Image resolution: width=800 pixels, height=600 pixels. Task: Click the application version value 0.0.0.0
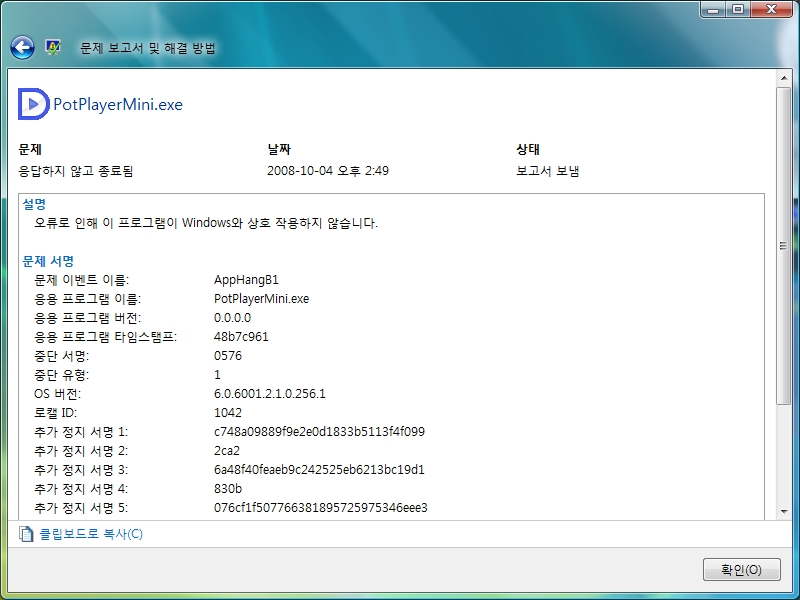pyautogui.click(x=233, y=317)
